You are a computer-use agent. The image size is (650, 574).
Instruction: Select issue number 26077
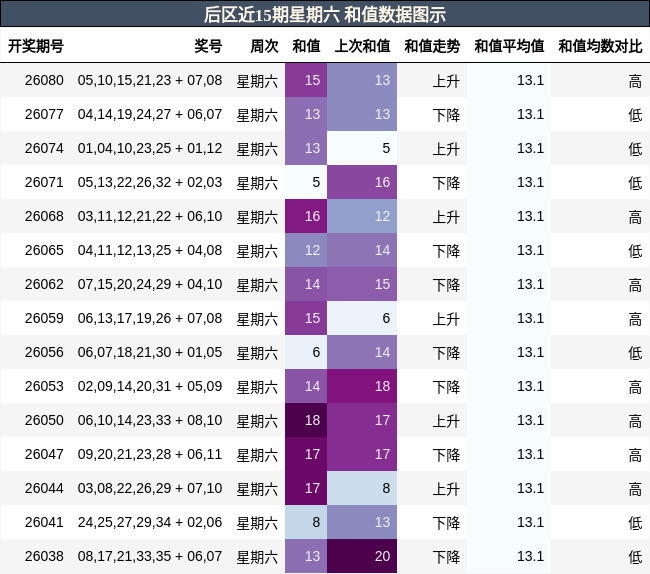(44, 114)
